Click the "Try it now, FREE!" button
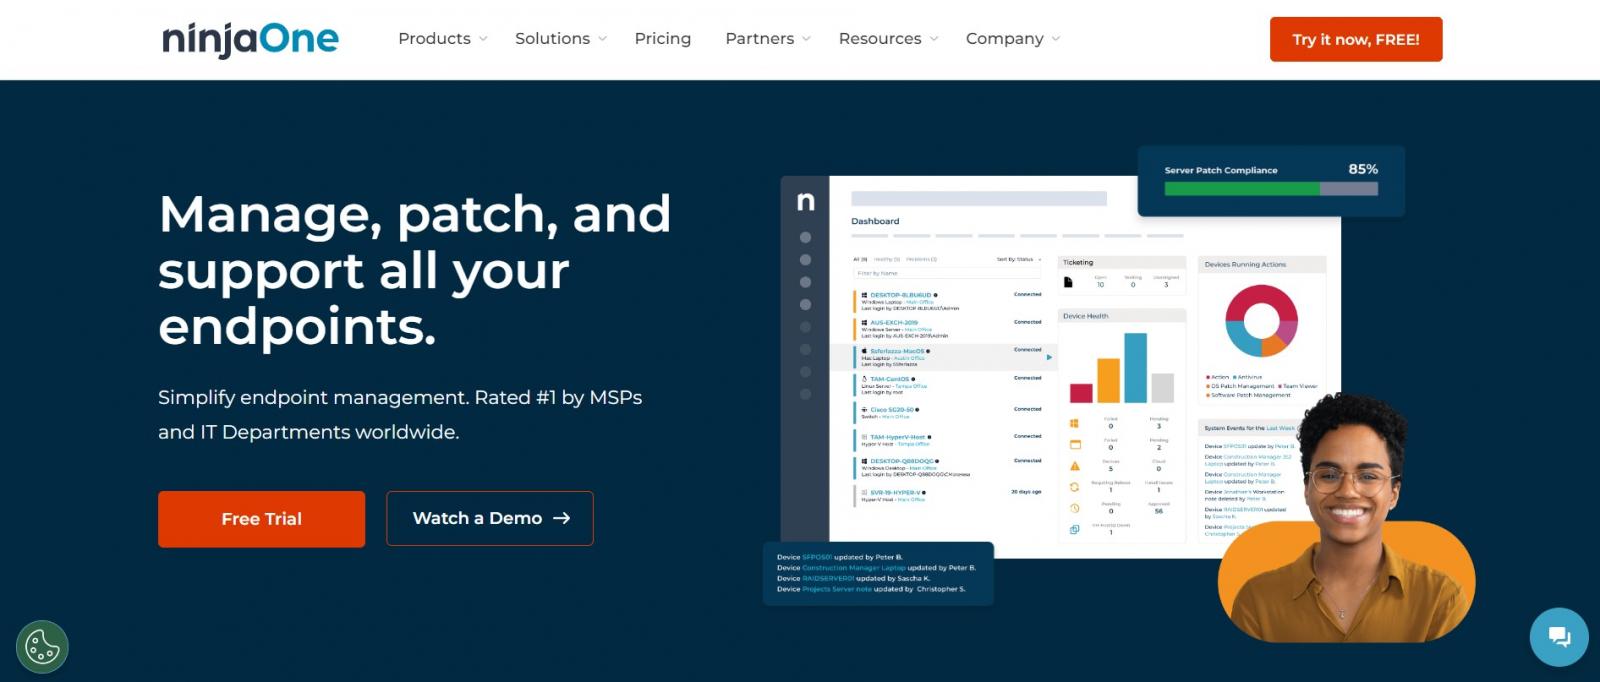1600x682 pixels. tap(1356, 39)
